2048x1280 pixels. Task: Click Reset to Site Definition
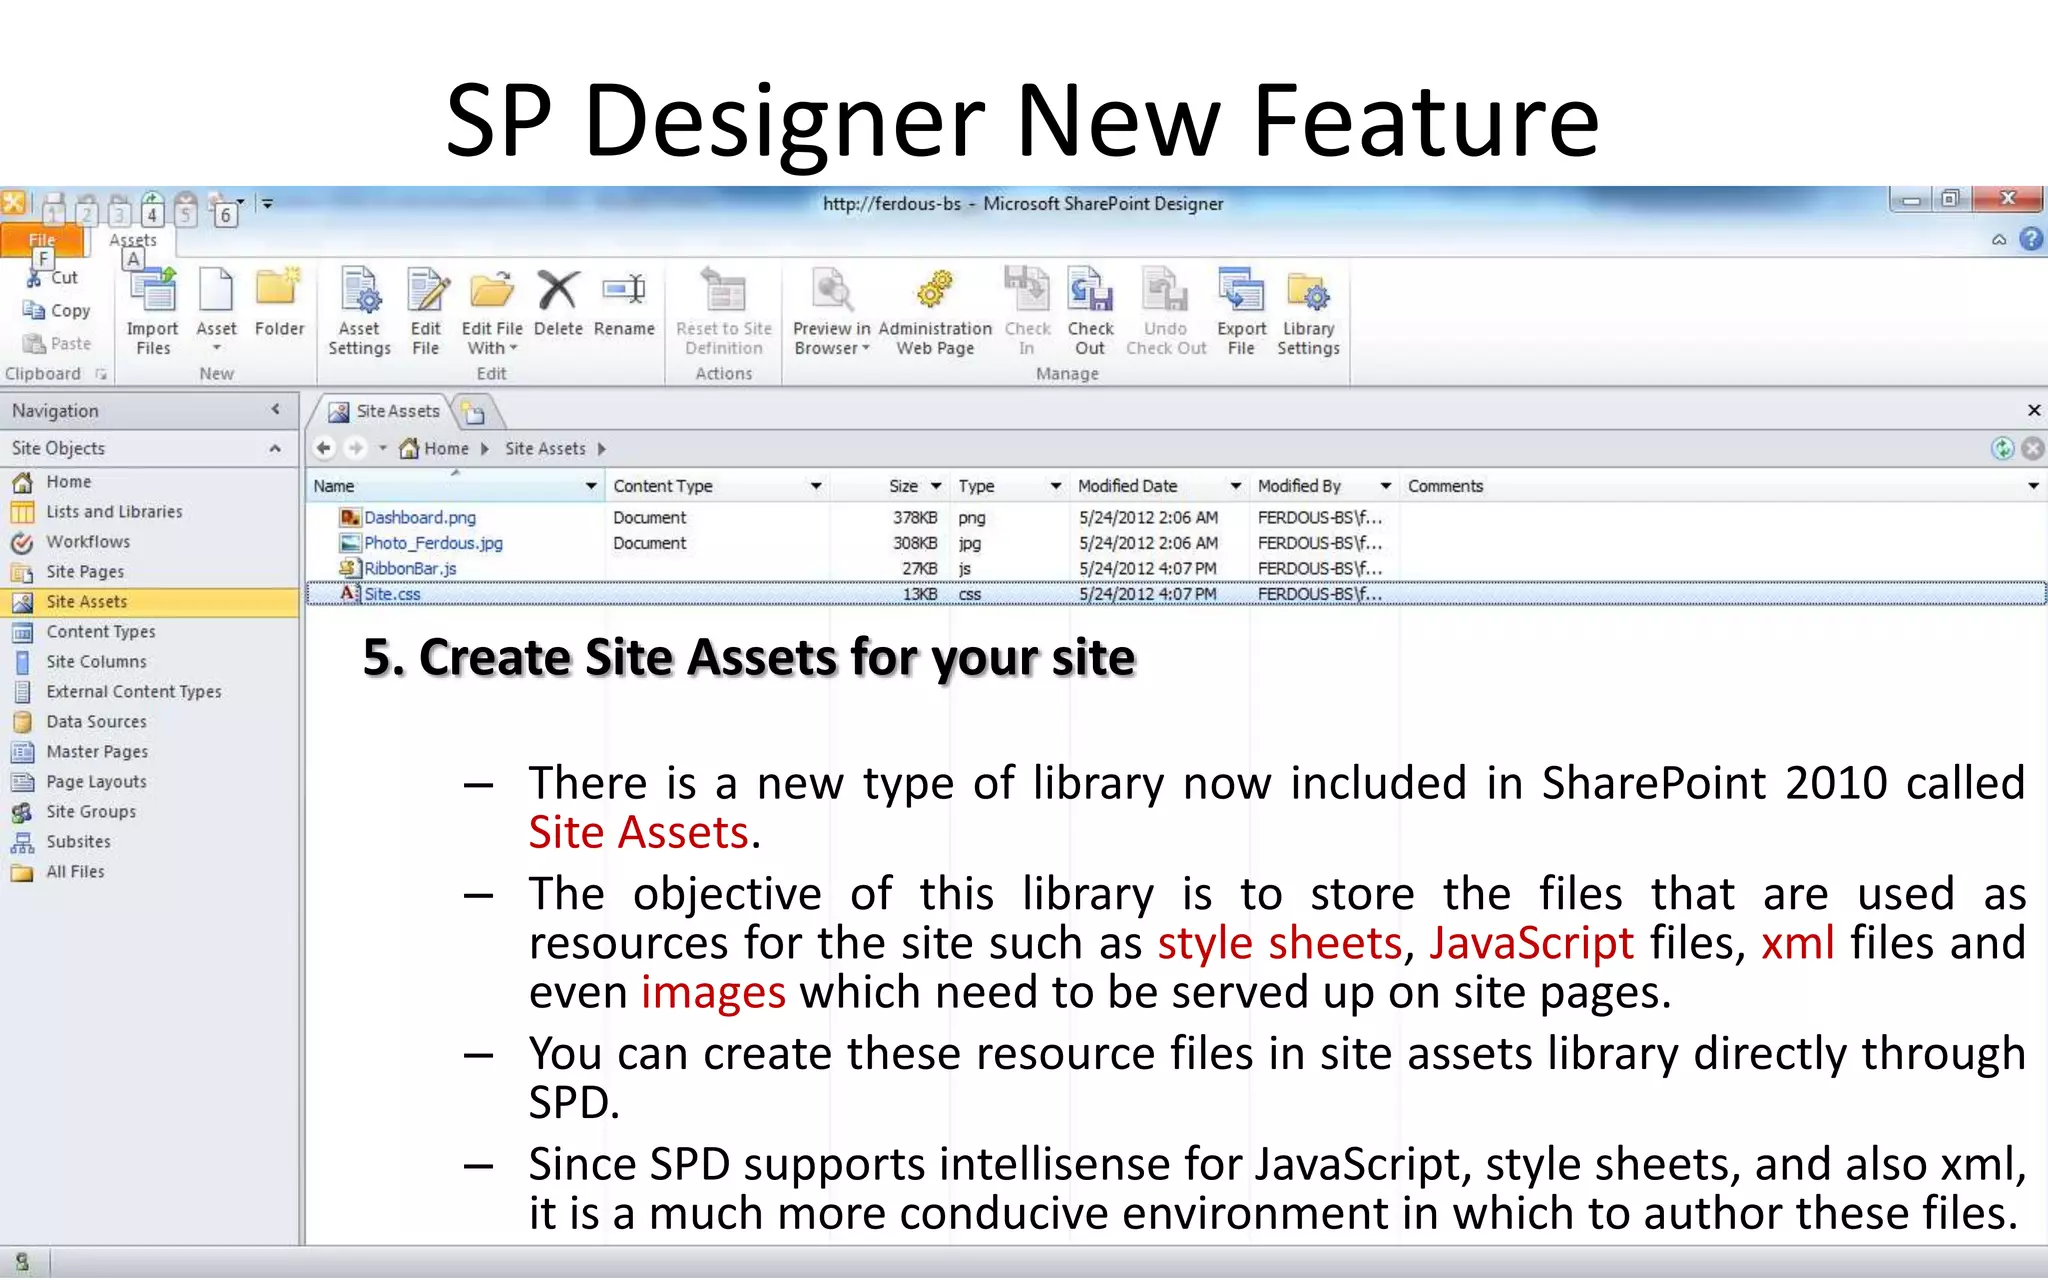tap(724, 310)
